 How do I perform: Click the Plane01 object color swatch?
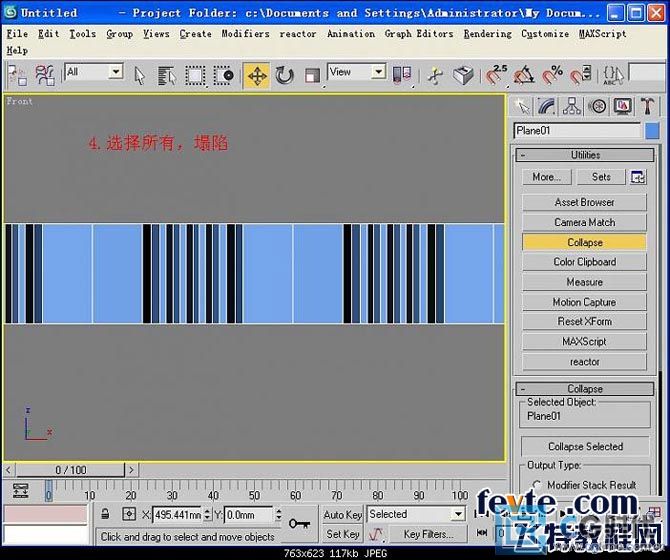pyautogui.click(x=652, y=131)
